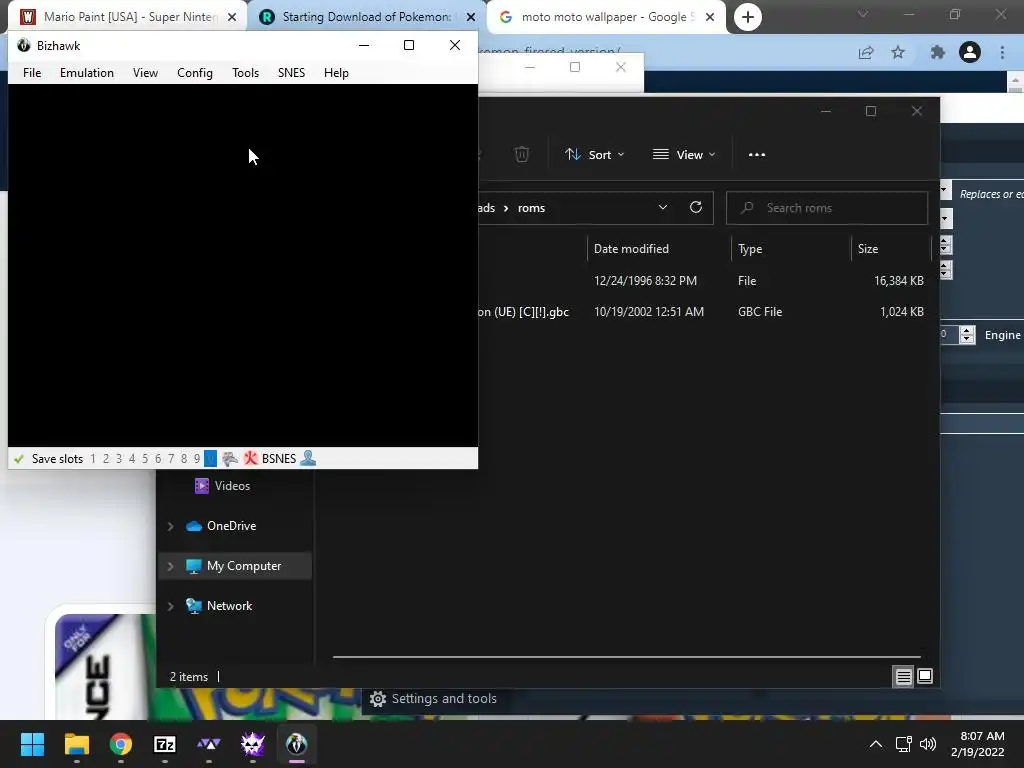Screen dimensions: 1024x768
Task: Open the Sort dropdown in File Explorer
Action: [595, 154]
